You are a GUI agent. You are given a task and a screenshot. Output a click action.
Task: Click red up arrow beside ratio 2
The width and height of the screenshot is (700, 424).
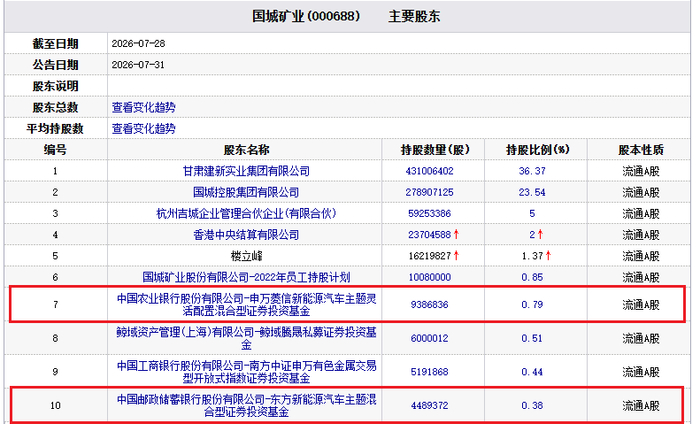(x=540, y=234)
